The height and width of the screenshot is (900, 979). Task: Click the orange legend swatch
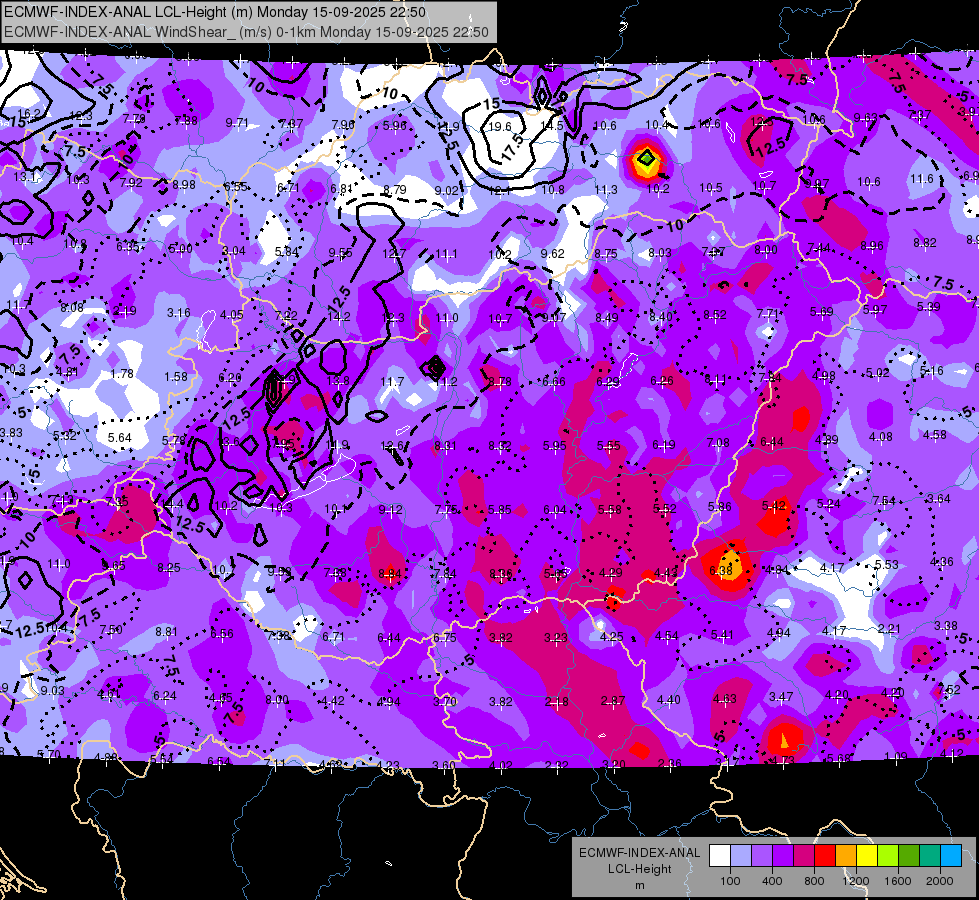coord(845,856)
